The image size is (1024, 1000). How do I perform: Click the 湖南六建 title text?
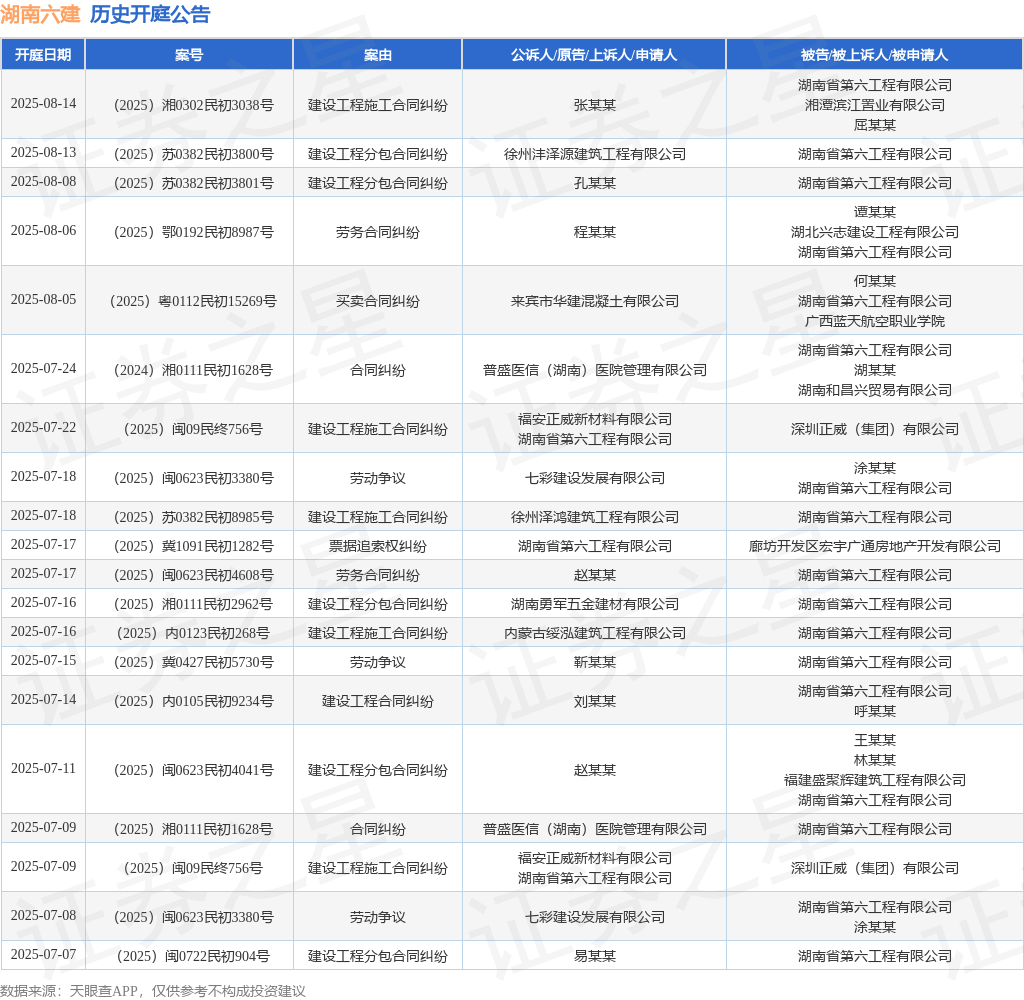click(x=40, y=14)
